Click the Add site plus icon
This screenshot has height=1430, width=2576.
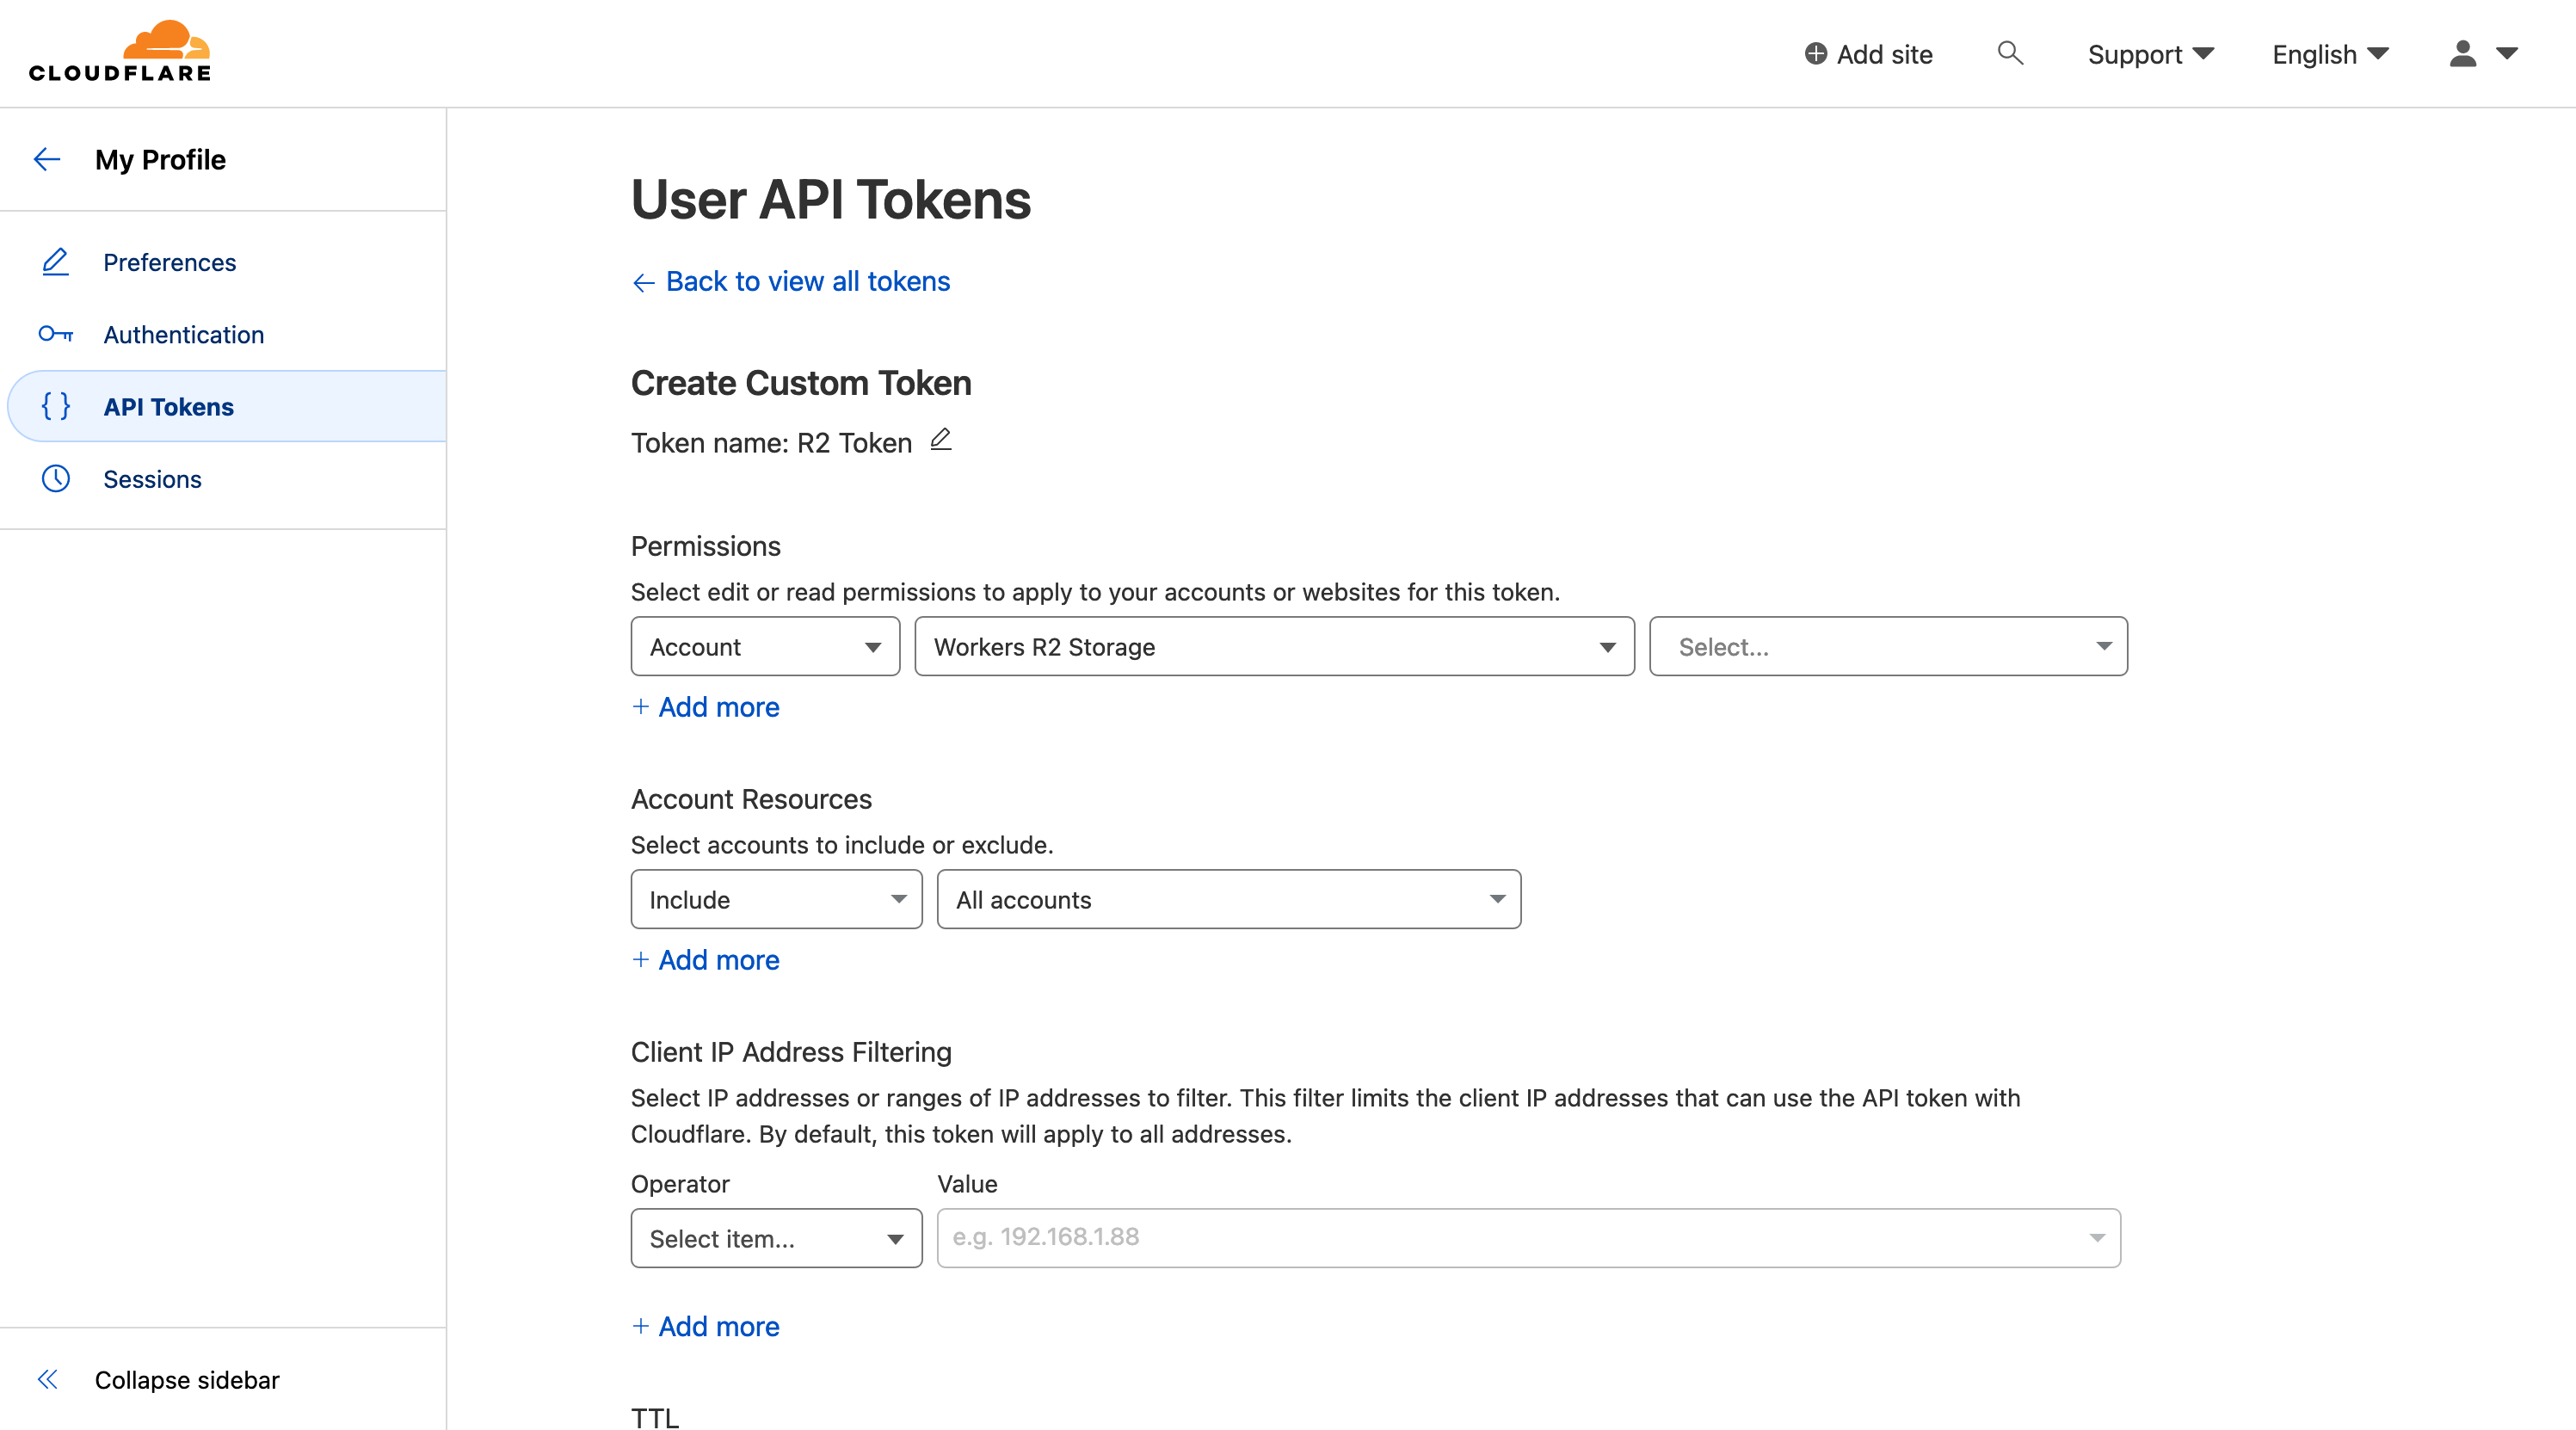[1815, 54]
